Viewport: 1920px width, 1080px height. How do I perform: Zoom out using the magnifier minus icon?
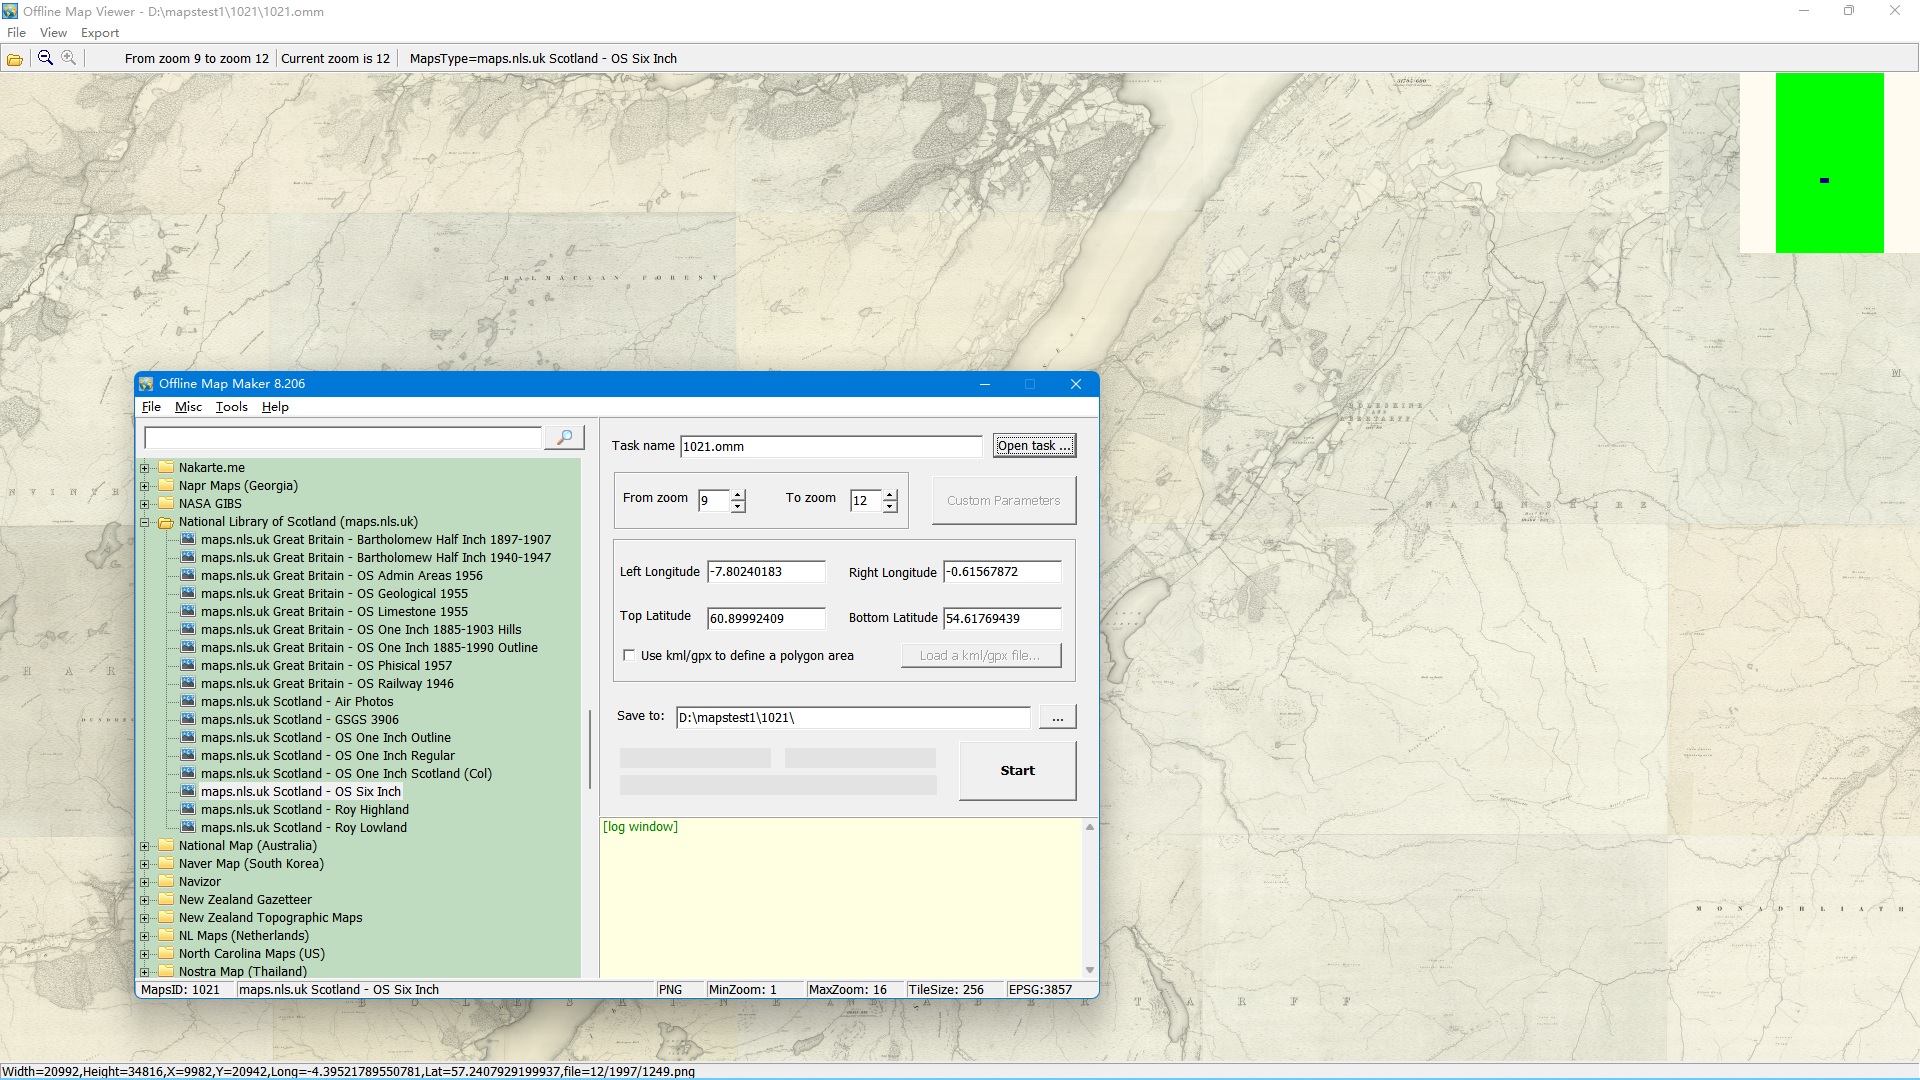click(45, 58)
